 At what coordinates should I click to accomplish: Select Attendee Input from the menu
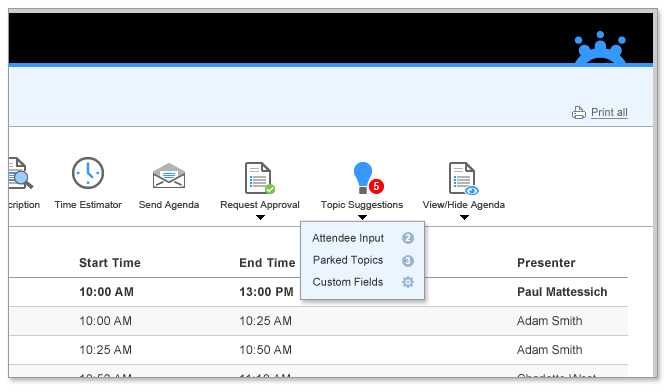tap(348, 238)
